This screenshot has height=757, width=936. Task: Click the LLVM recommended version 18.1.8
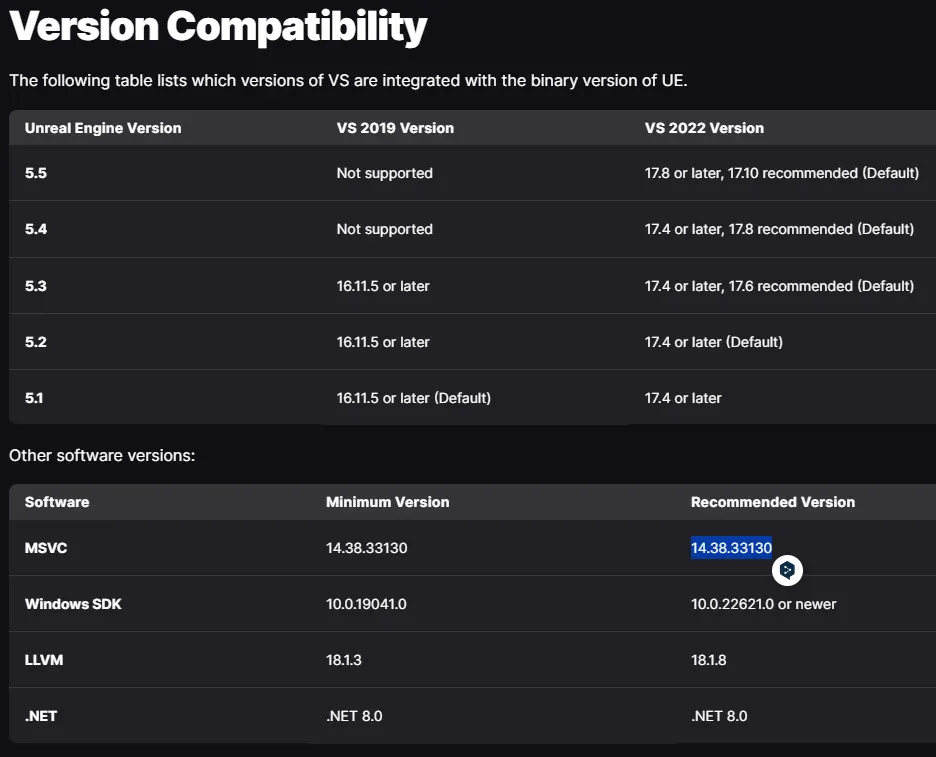pyautogui.click(x=711, y=660)
